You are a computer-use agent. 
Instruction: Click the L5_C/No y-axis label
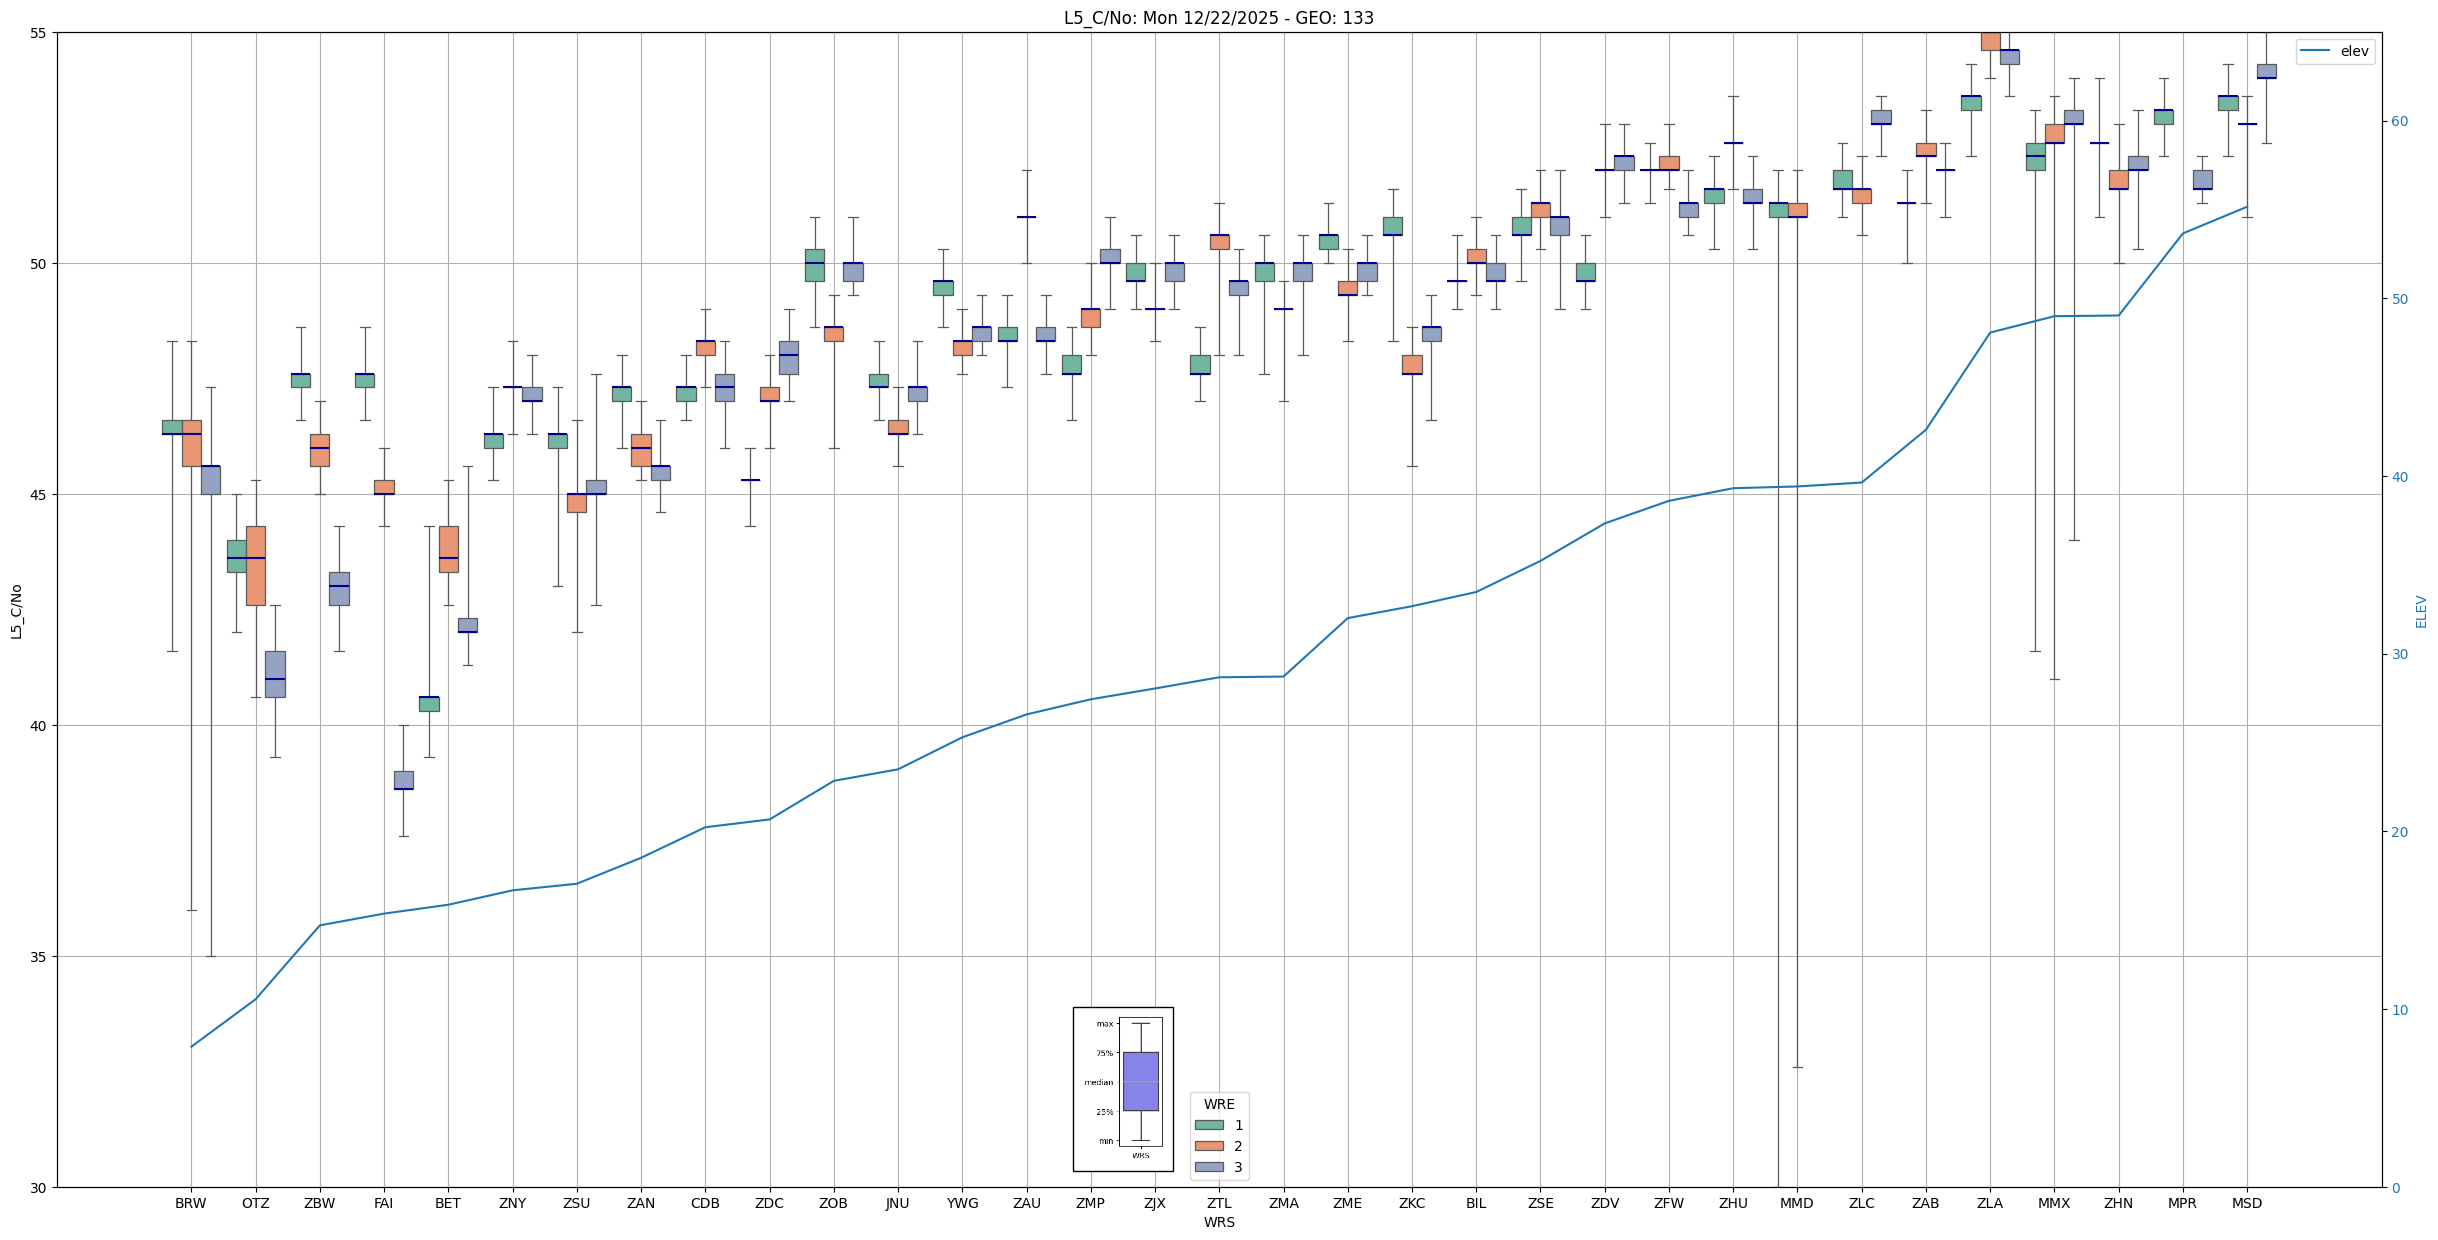[x=16, y=611]
